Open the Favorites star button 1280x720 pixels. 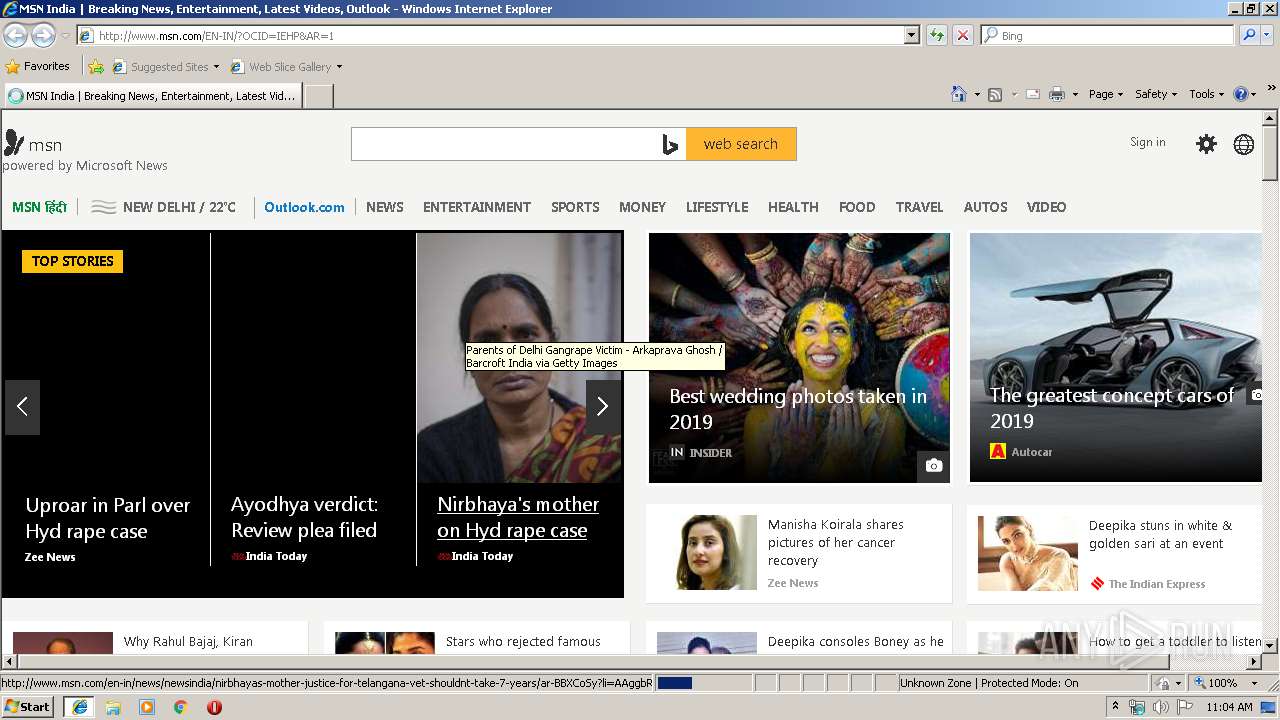(x=38, y=67)
